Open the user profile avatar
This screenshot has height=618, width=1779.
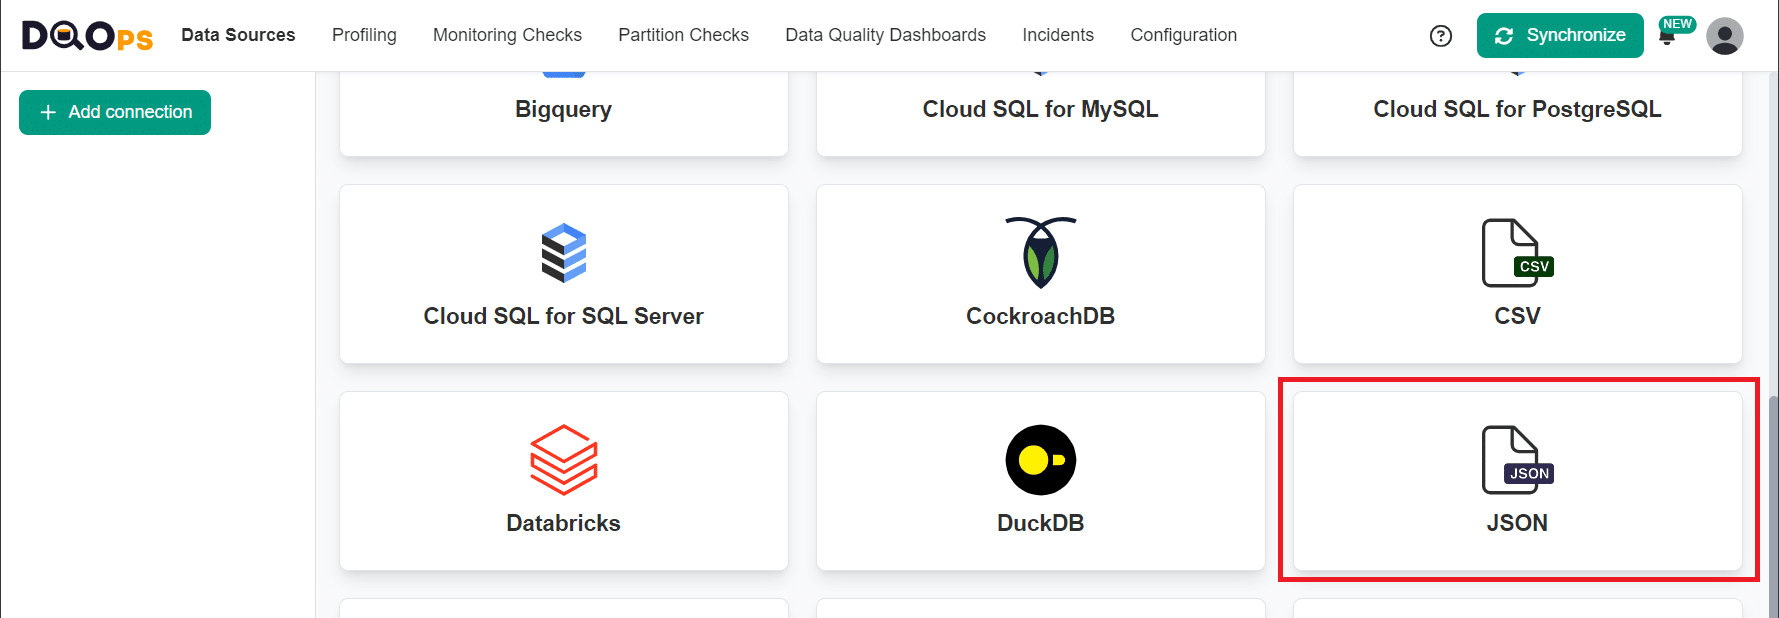[x=1725, y=36]
